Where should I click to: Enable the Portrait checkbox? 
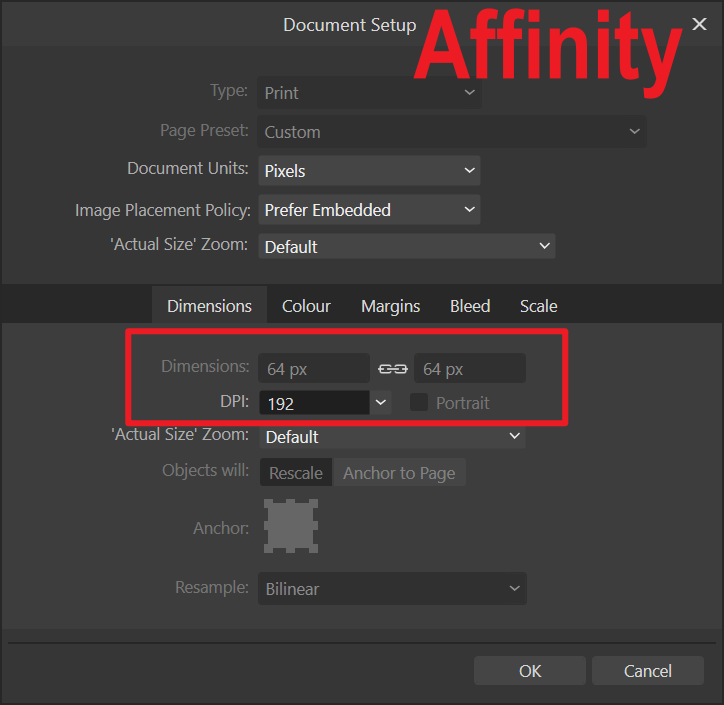[419, 402]
